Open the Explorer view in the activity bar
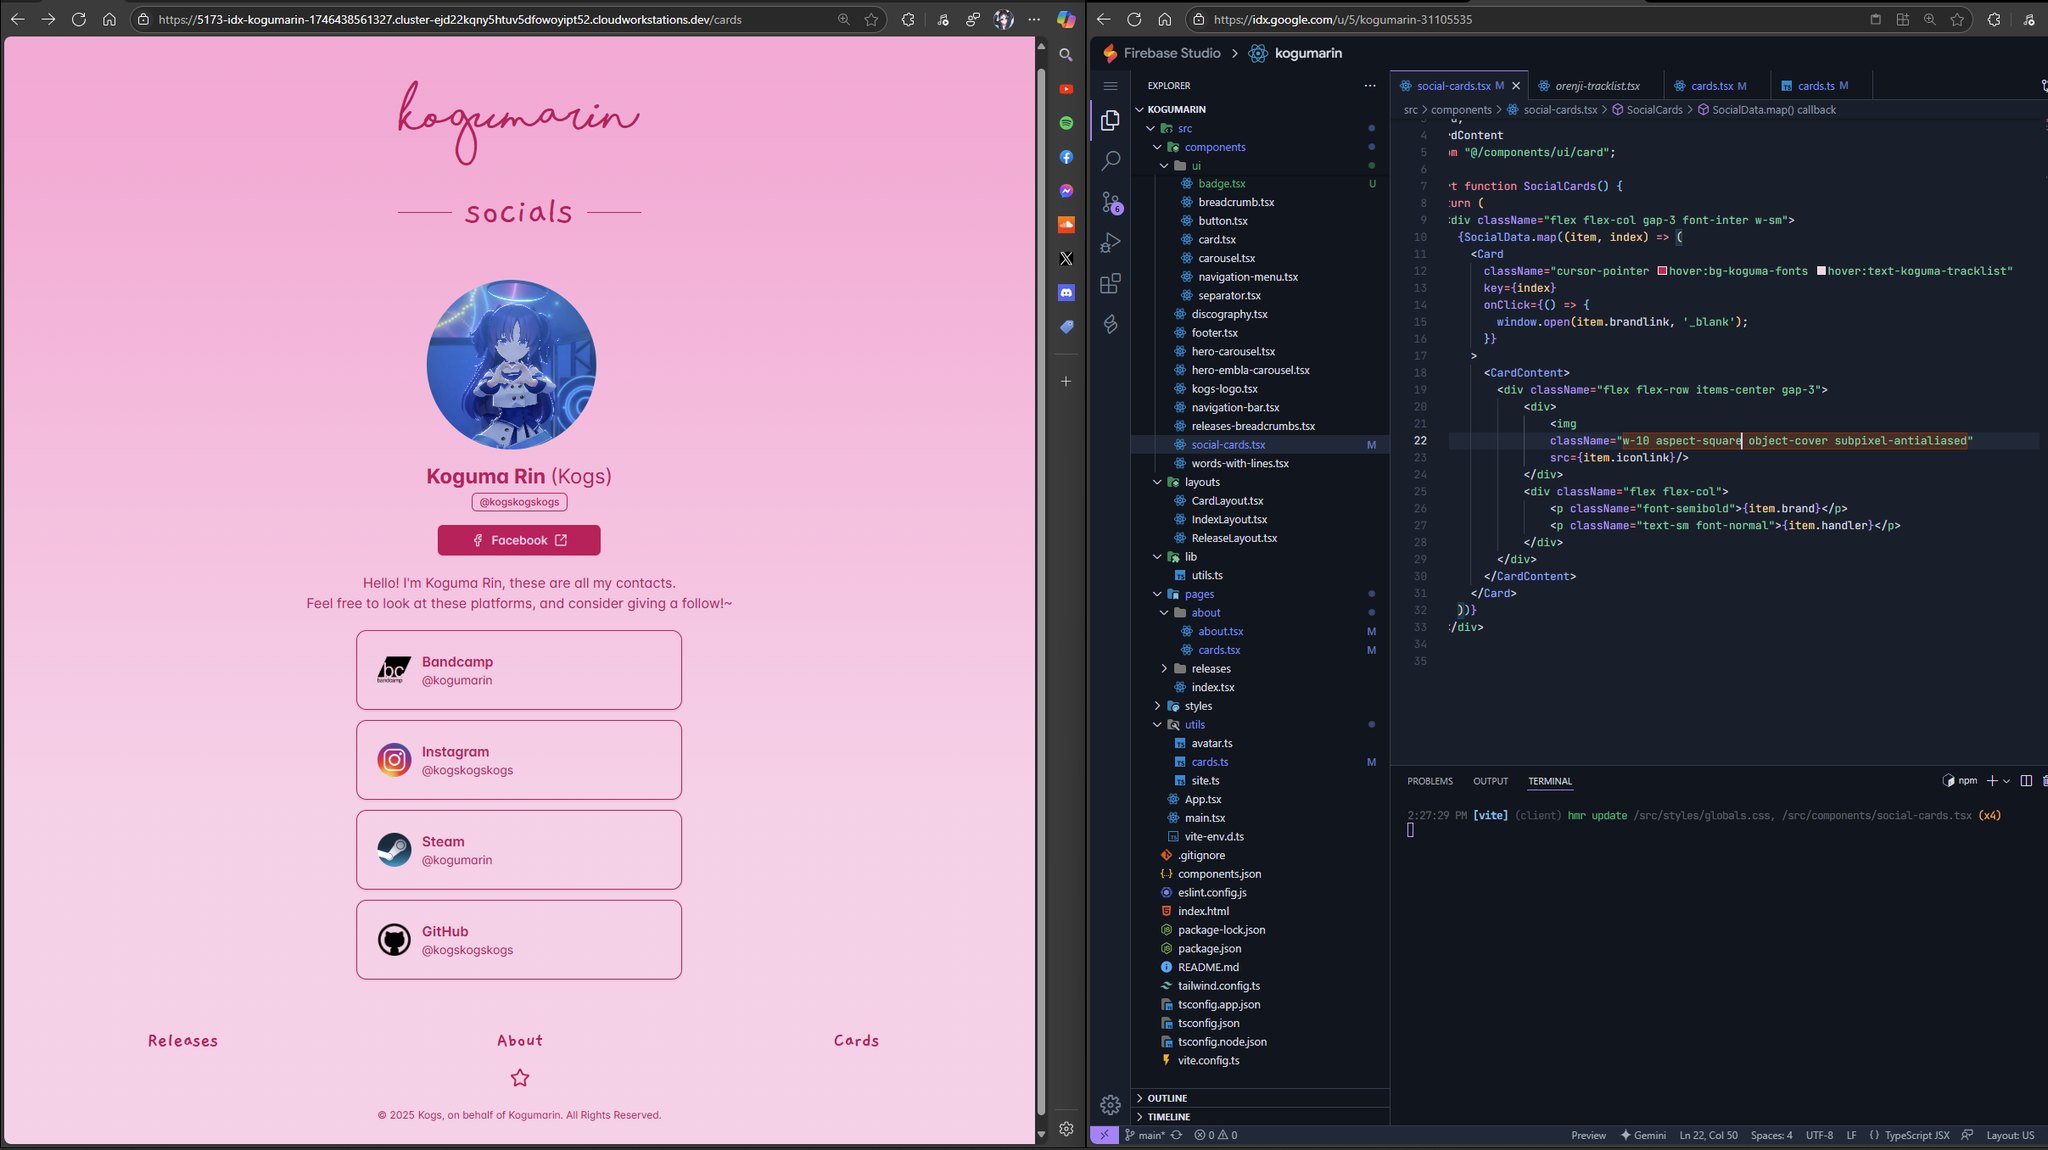The width and height of the screenshot is (2048, 1150). tap(1110, 120)
